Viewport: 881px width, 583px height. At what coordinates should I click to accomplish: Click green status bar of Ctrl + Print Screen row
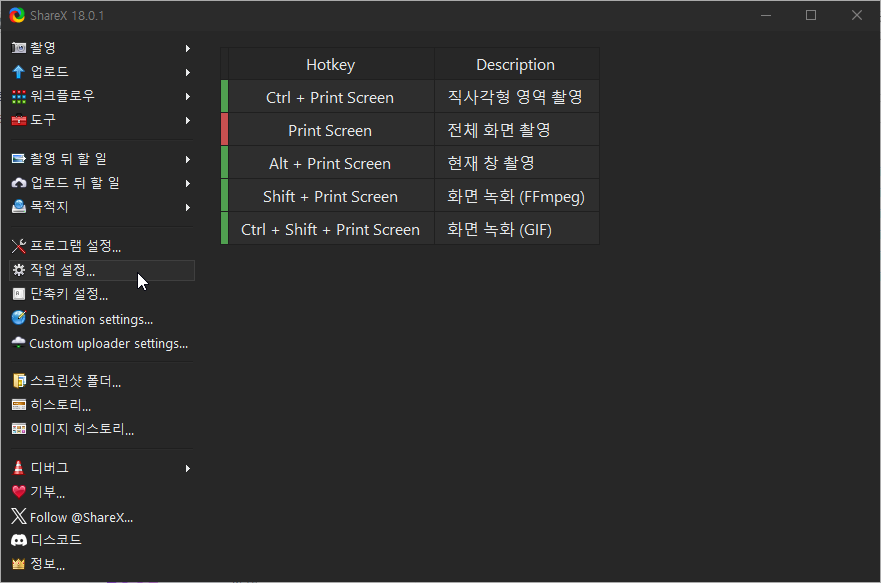point(224,96)
